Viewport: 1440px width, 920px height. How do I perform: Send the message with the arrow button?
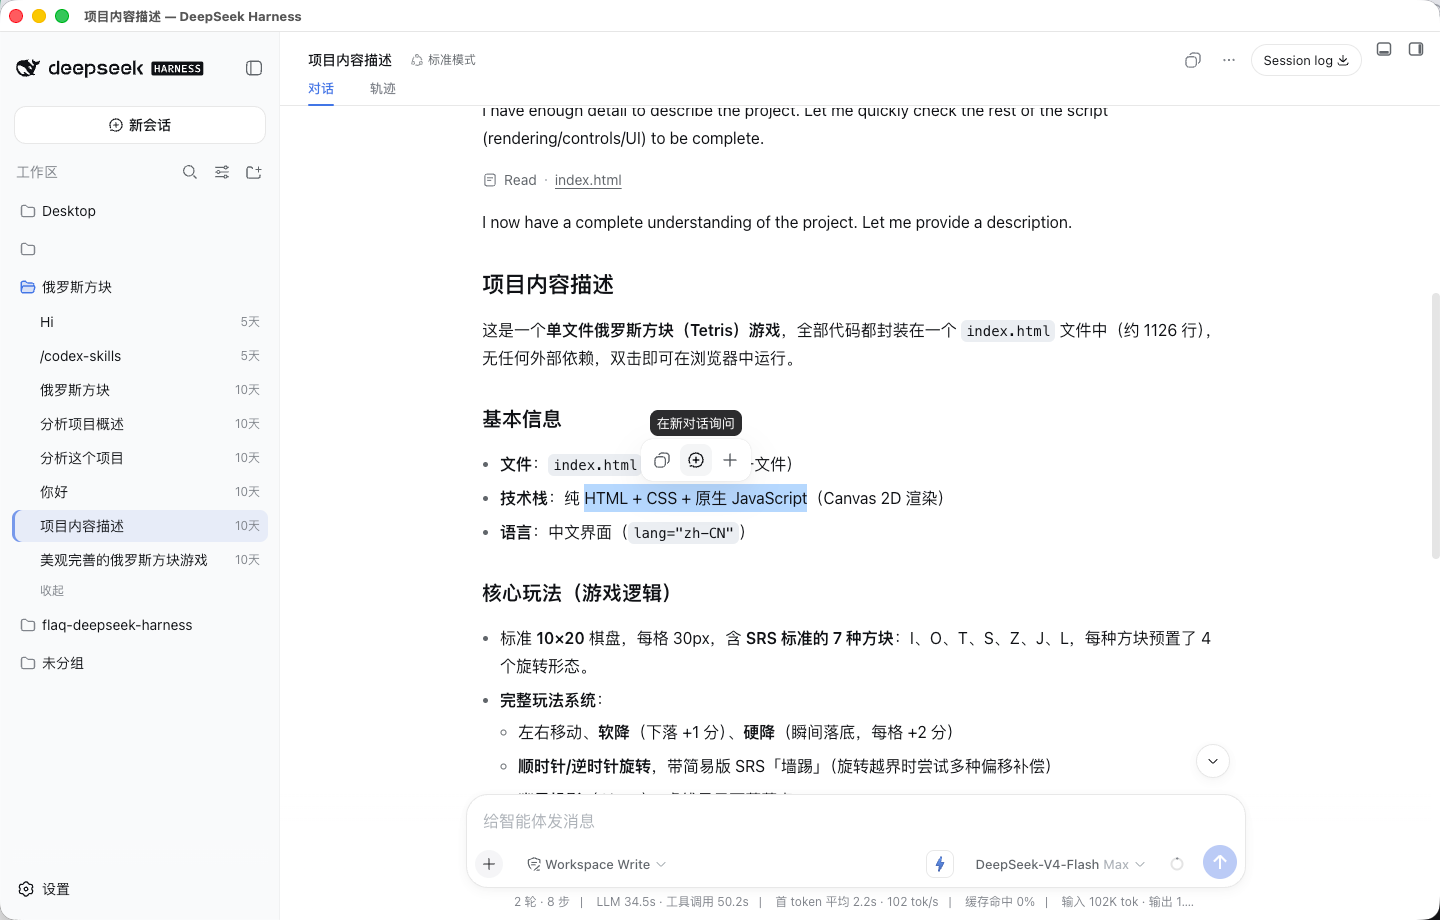click(1220, 862)
